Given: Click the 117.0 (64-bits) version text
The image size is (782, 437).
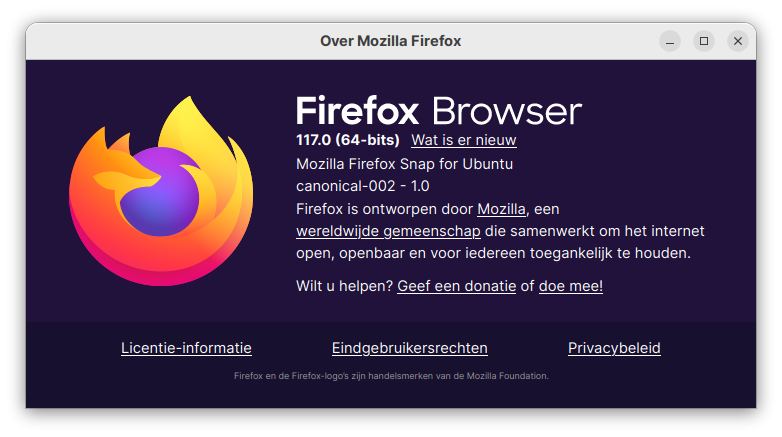Looking at the screenshot, I should (348, 140).
